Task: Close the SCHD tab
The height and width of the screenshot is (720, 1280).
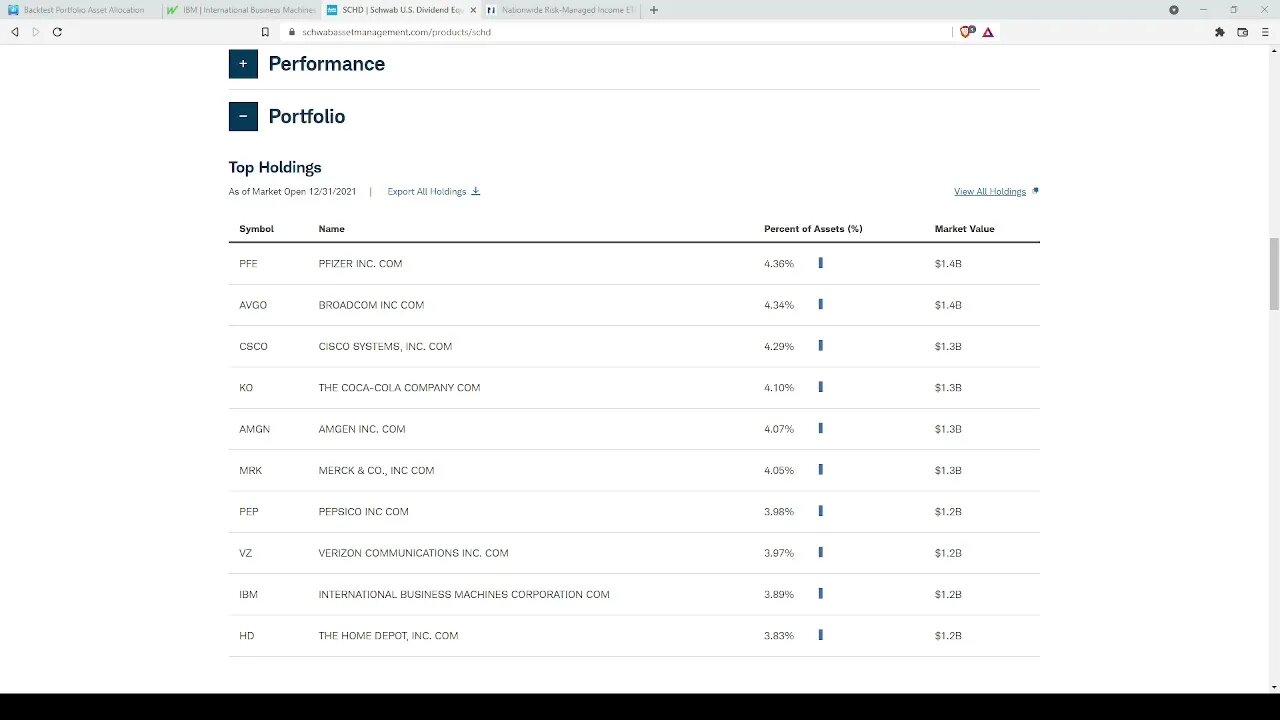Action: point(473,10)
